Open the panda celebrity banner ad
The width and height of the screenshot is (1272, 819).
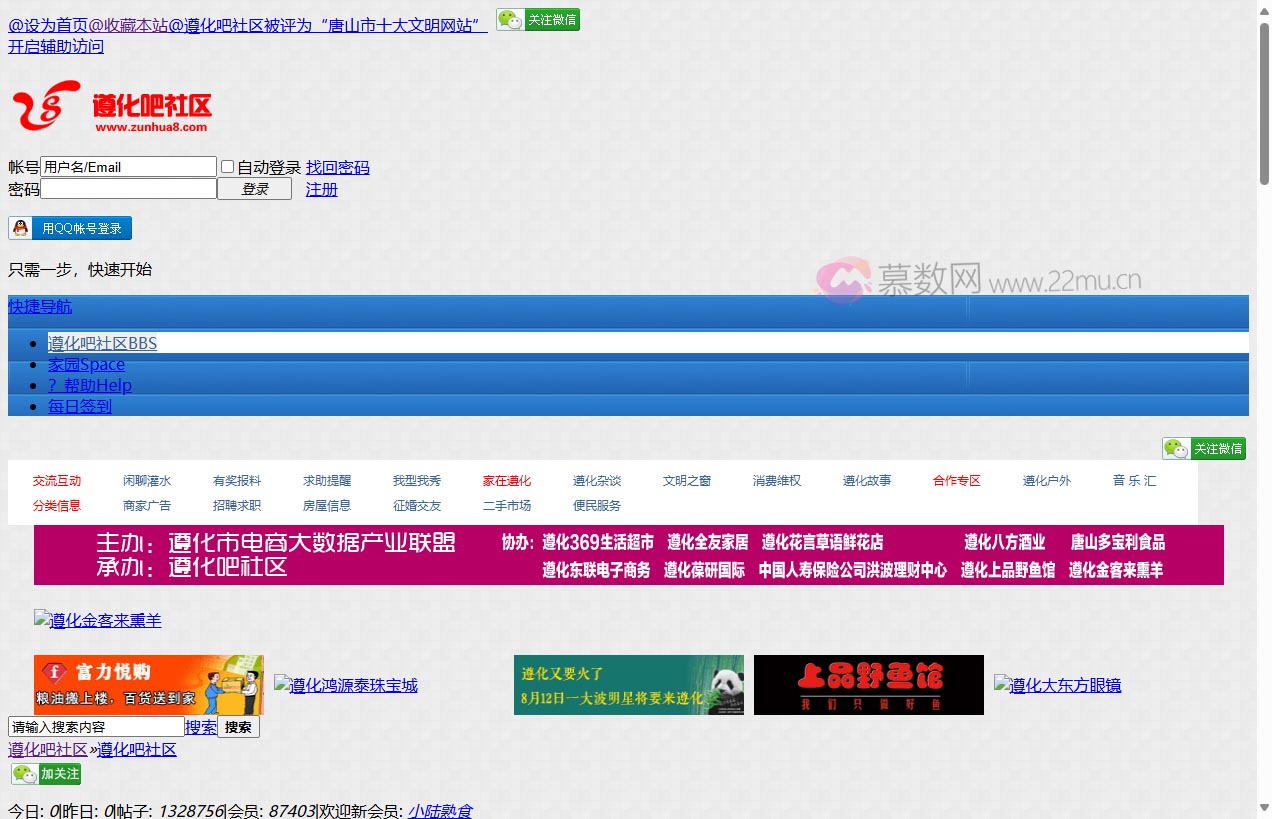(628, 685)
